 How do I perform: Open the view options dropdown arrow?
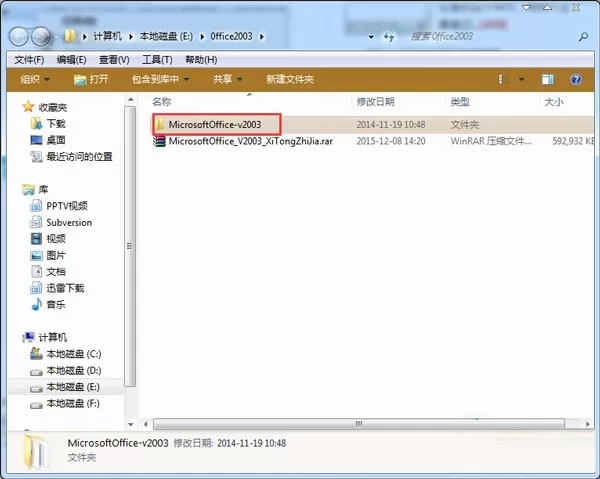(521, 80)
